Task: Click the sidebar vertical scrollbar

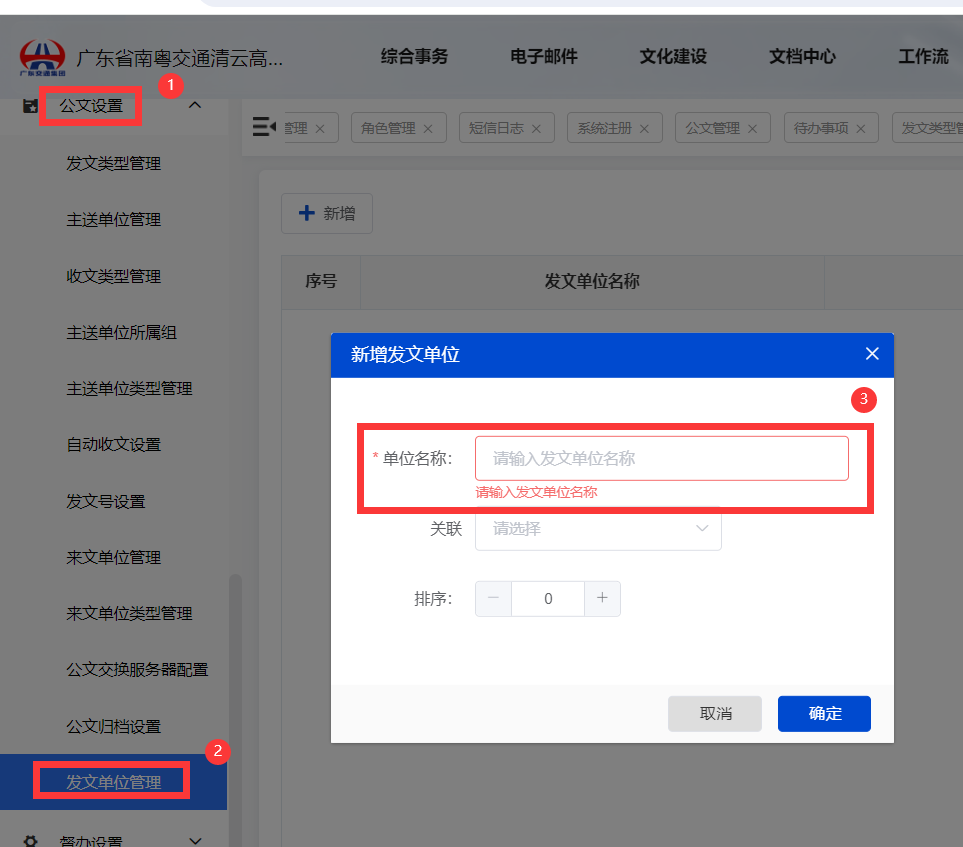Action: point(235,709)
